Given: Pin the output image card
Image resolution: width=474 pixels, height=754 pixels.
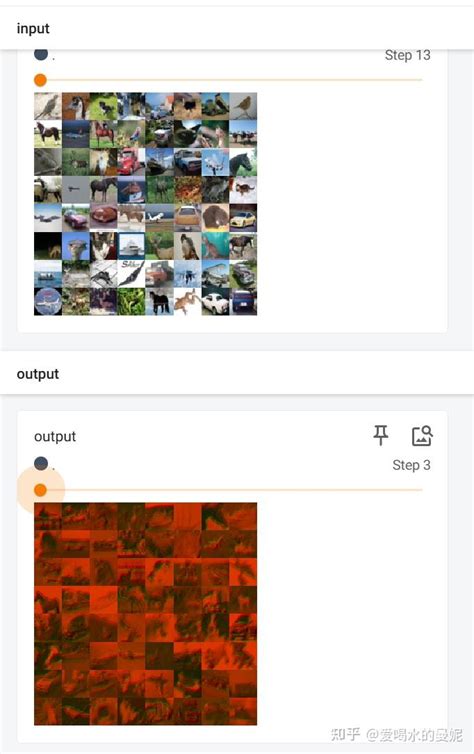Looking at the screenshot, I should pyautogui.click(x=381, y=435).
